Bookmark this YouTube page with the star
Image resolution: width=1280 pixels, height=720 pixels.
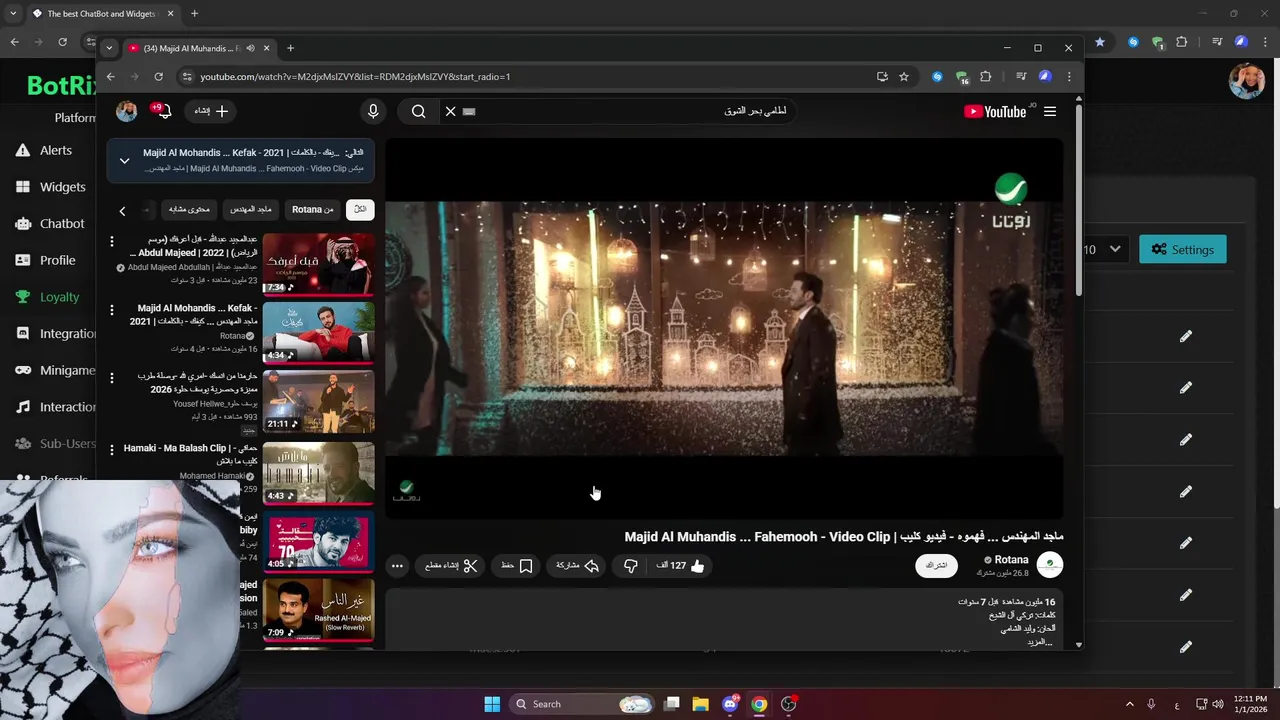(x=904, y=76)
